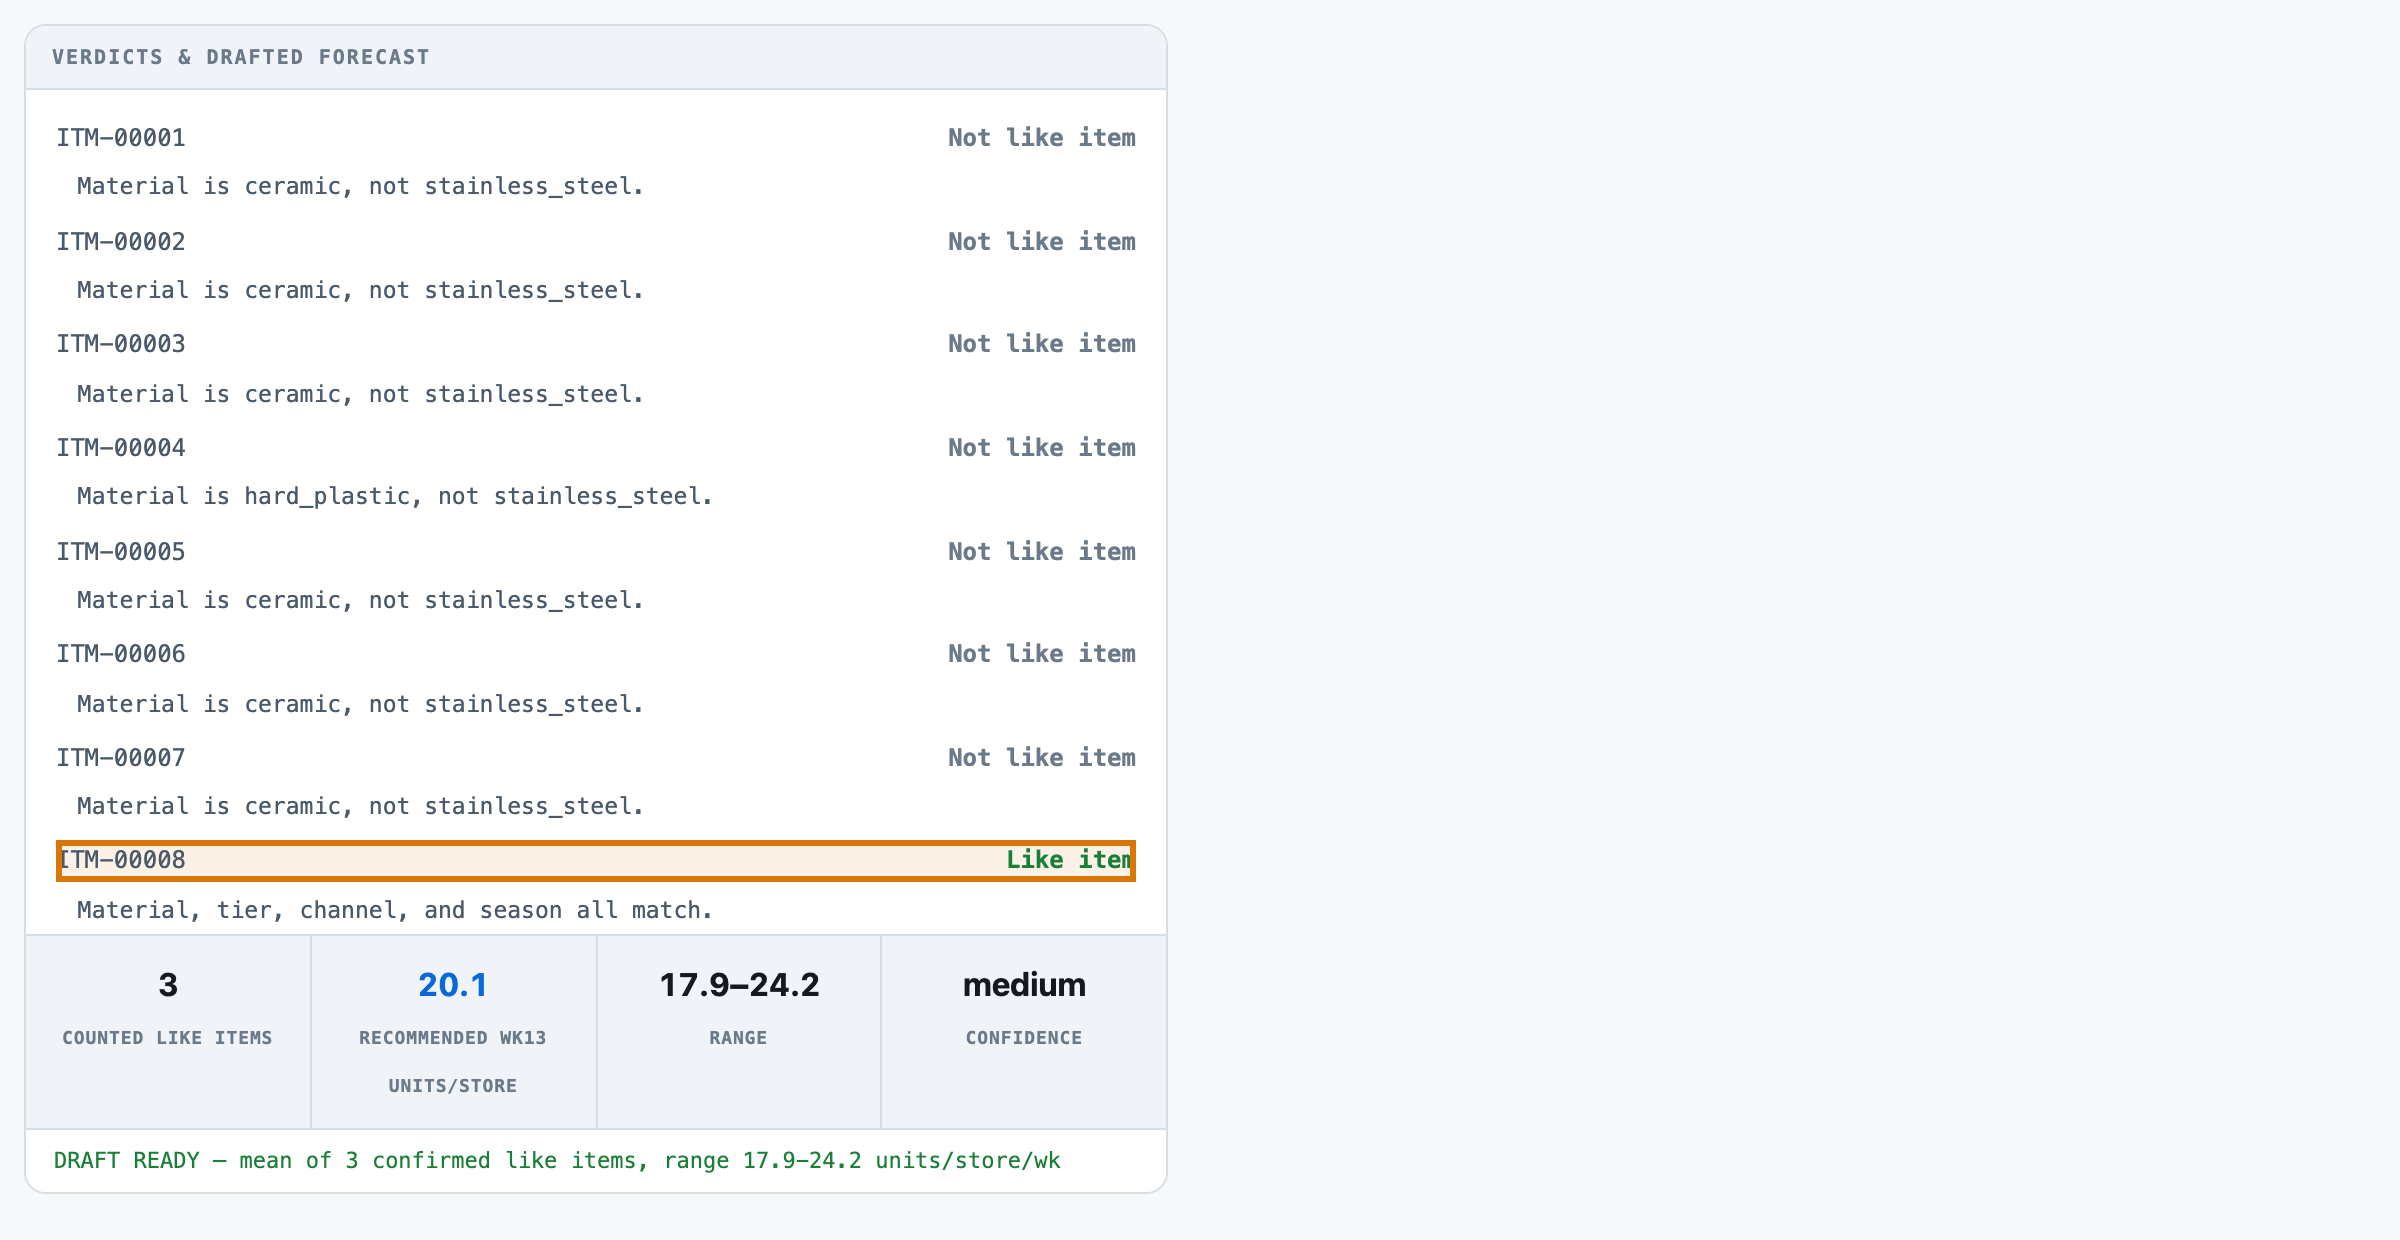The height and width of the screenshot is (1240, 2400).
Task: Click the Not like item label for ITM-00001
Action: coord(1042,138)
